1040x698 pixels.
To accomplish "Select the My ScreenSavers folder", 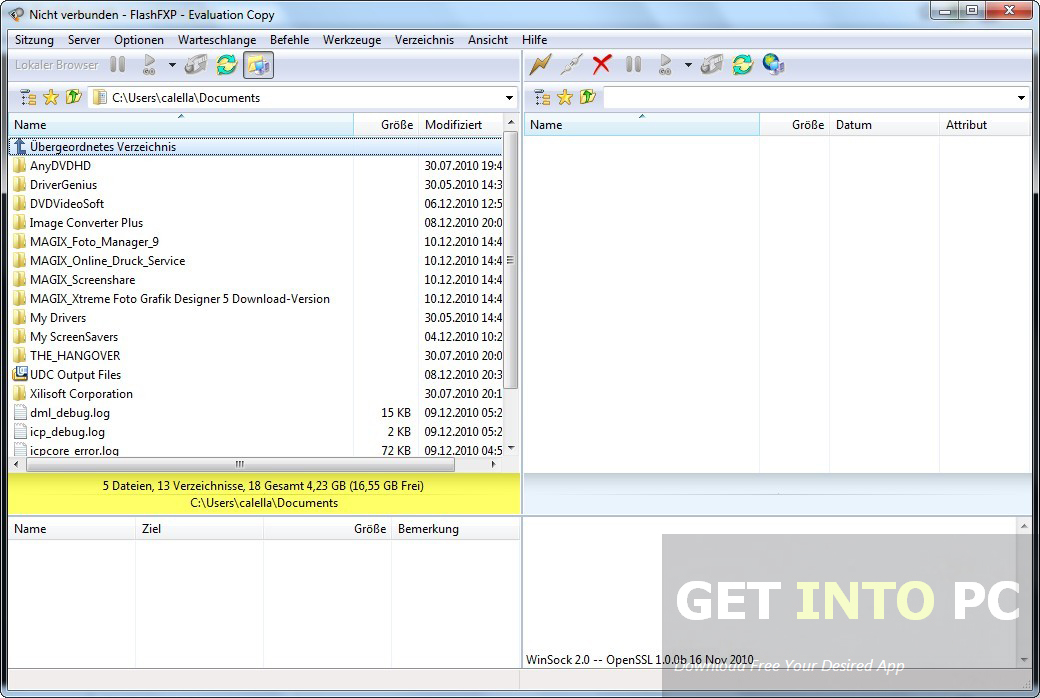I will tap(256, 337).
